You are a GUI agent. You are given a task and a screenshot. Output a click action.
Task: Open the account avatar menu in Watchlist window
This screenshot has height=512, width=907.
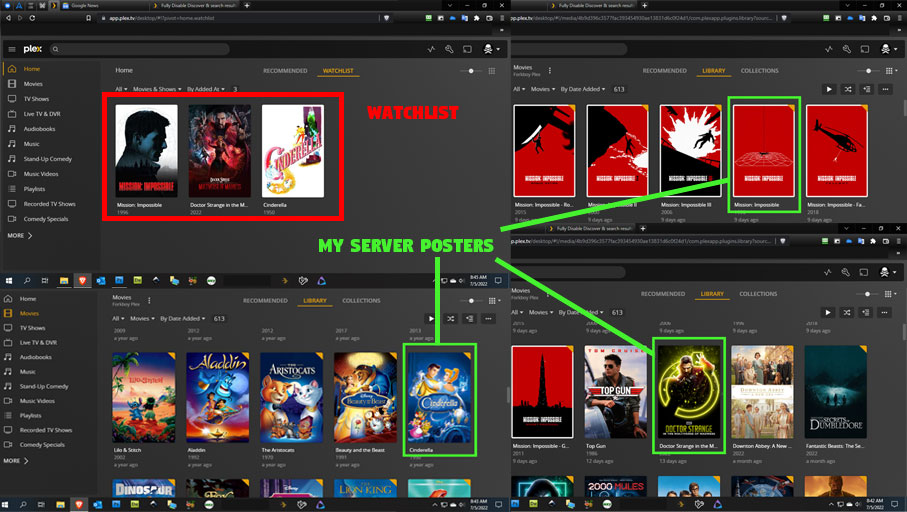[490, 49]
